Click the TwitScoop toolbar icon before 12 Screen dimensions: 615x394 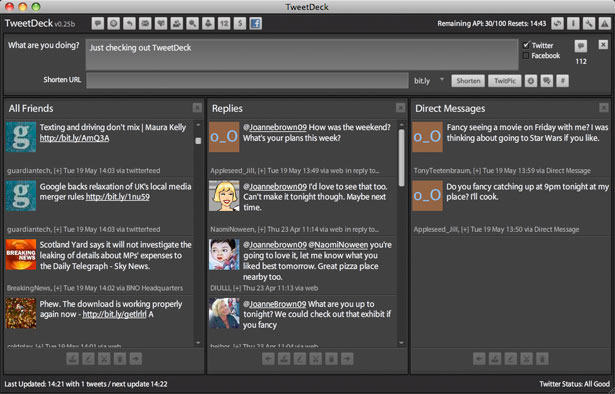208,24
